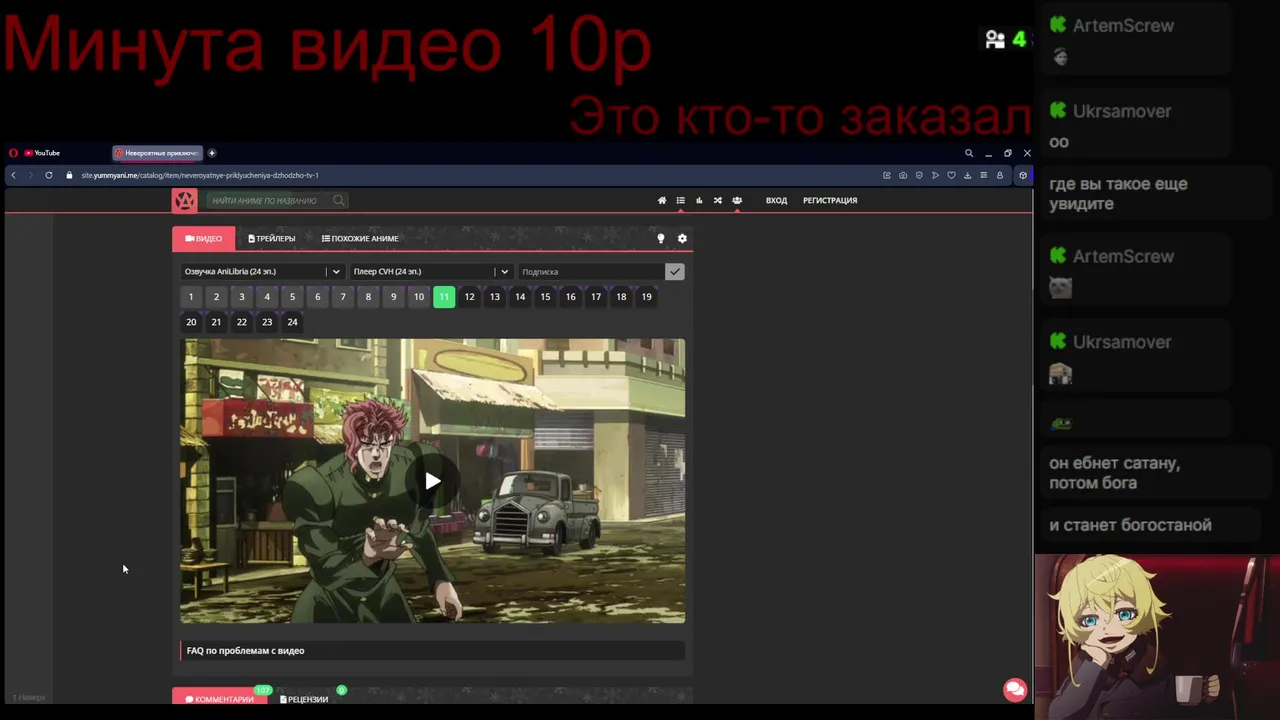Select episode 20 button
The image size is (1280, 720).
pyautogui.click(x=191, y=322)
